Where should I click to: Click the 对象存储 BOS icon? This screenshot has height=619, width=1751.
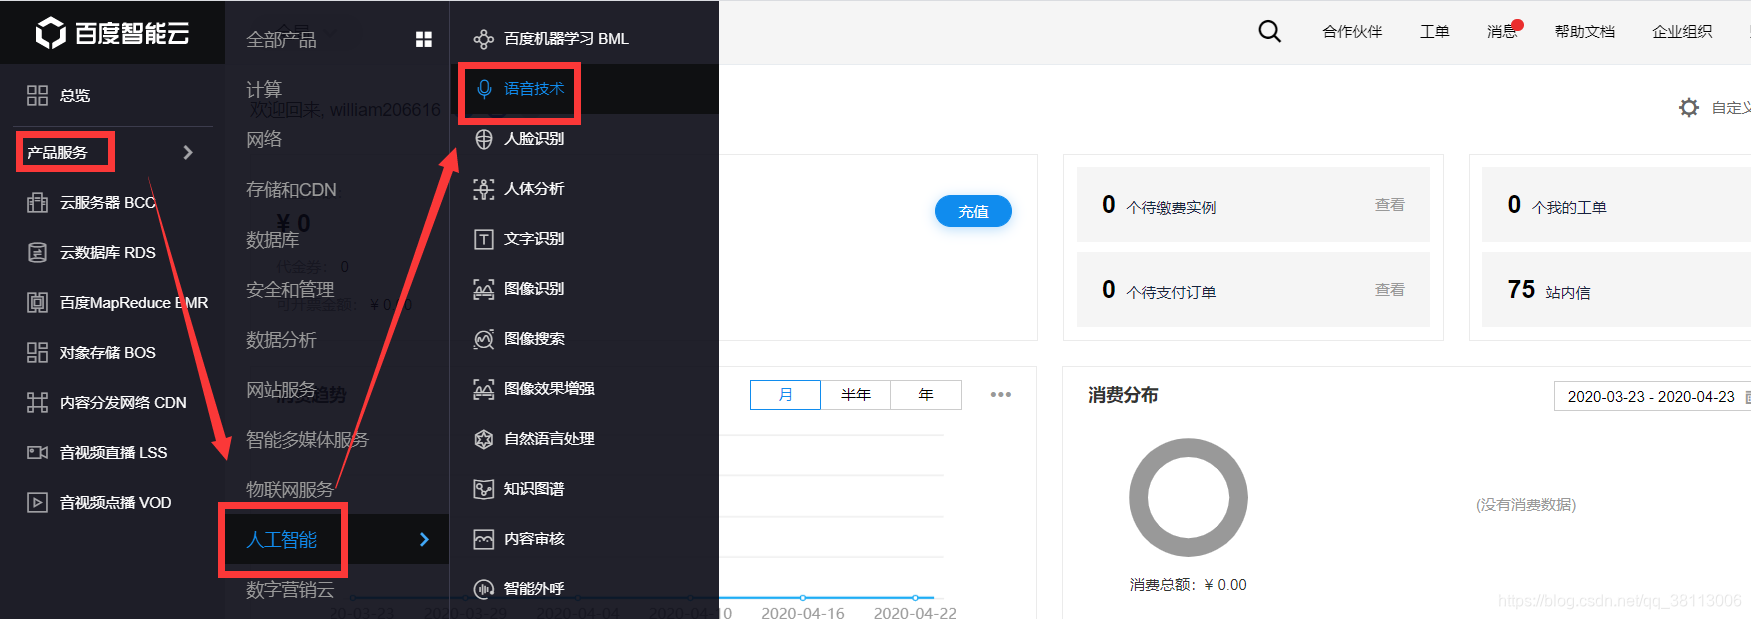37,352
